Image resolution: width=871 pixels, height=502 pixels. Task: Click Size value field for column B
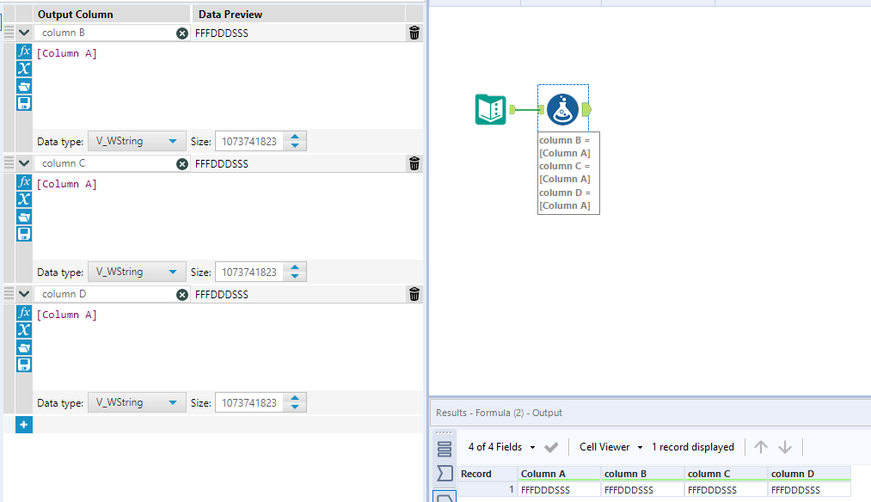(x=249, y=141)
